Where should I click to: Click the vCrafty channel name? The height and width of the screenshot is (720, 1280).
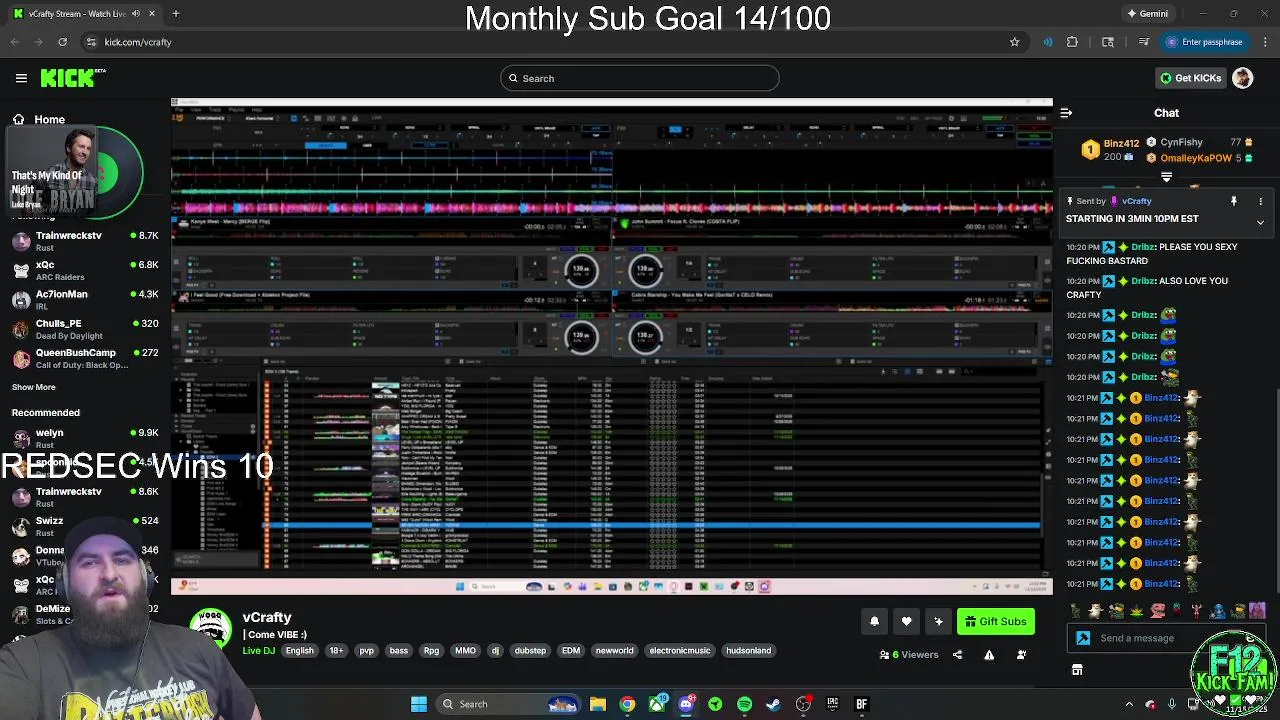point(267,617)
